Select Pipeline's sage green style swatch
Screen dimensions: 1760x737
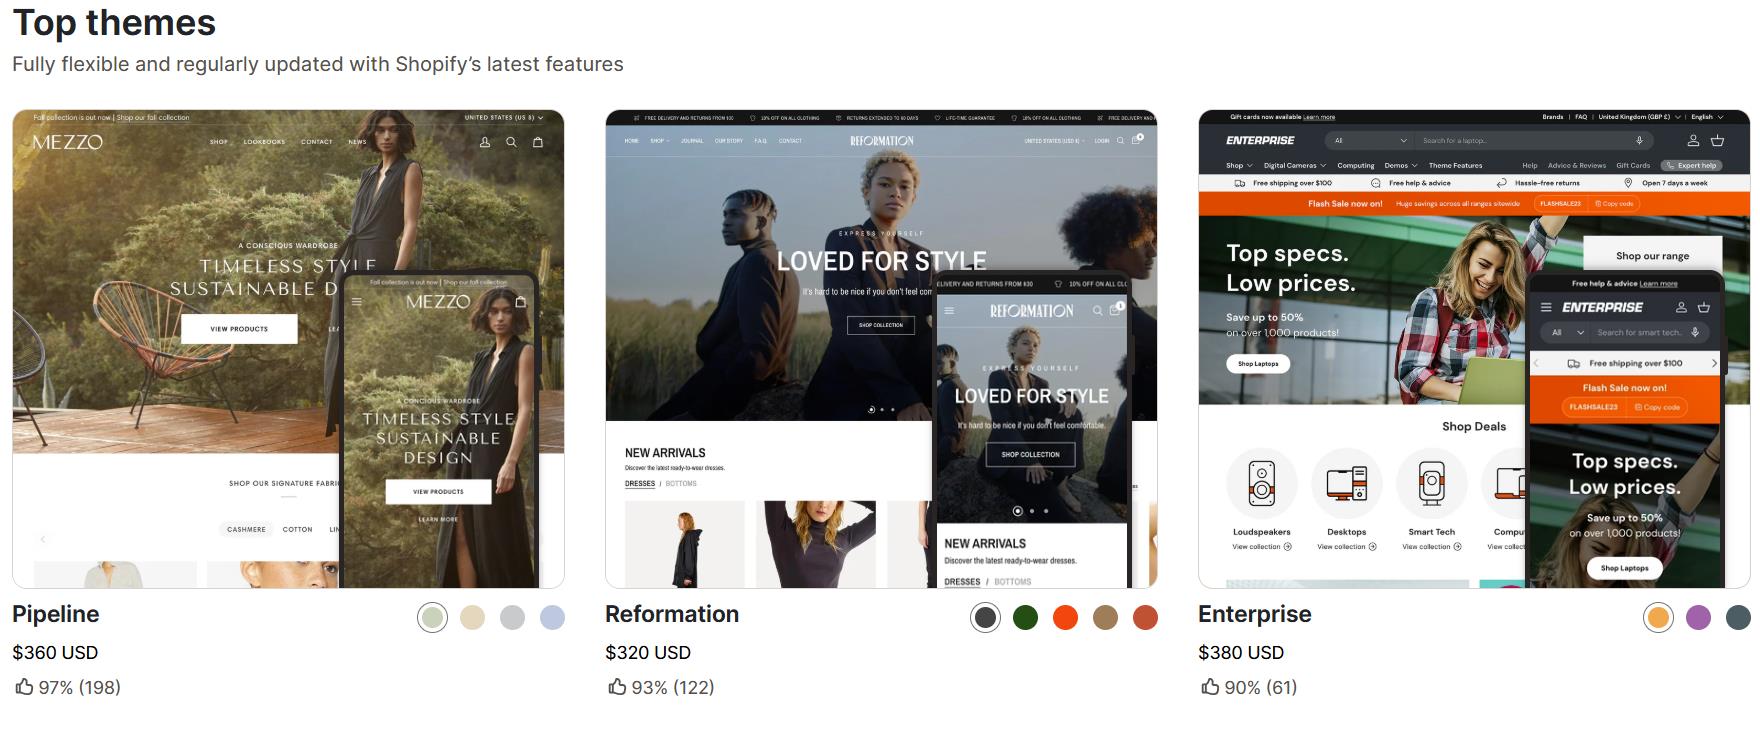[x=432, y=618]
